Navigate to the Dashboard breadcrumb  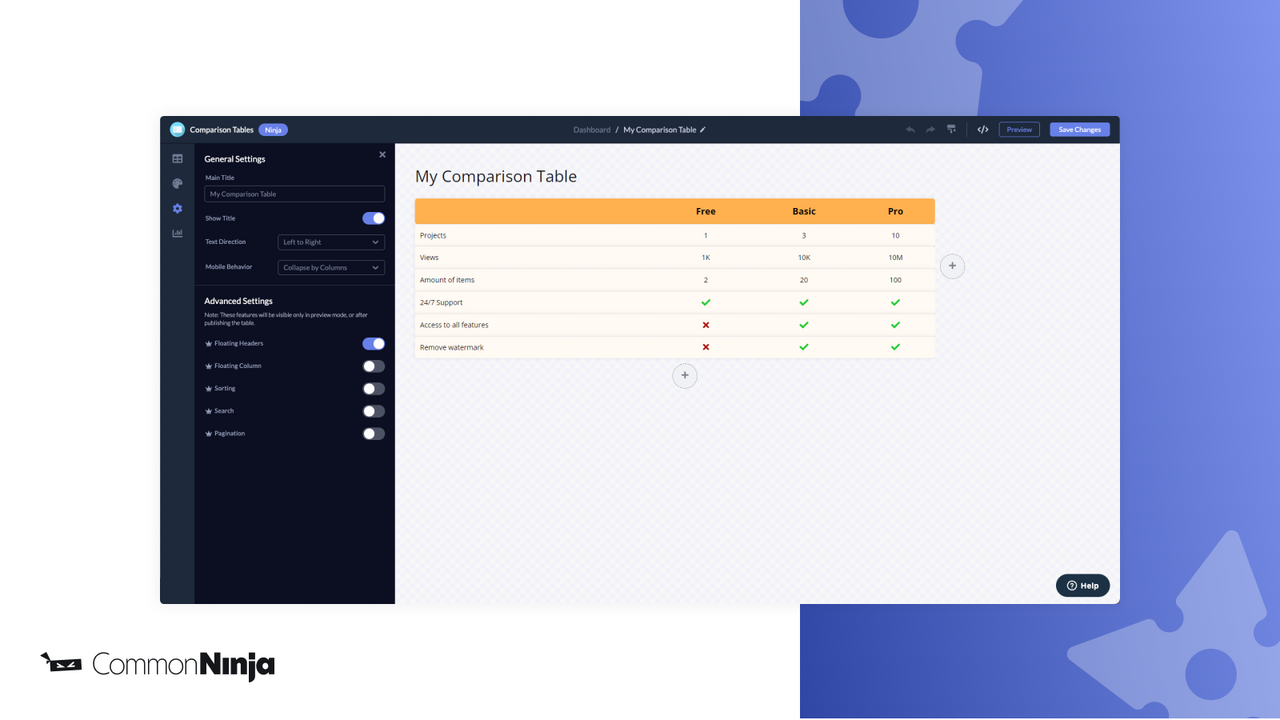(x=592, y=129)
